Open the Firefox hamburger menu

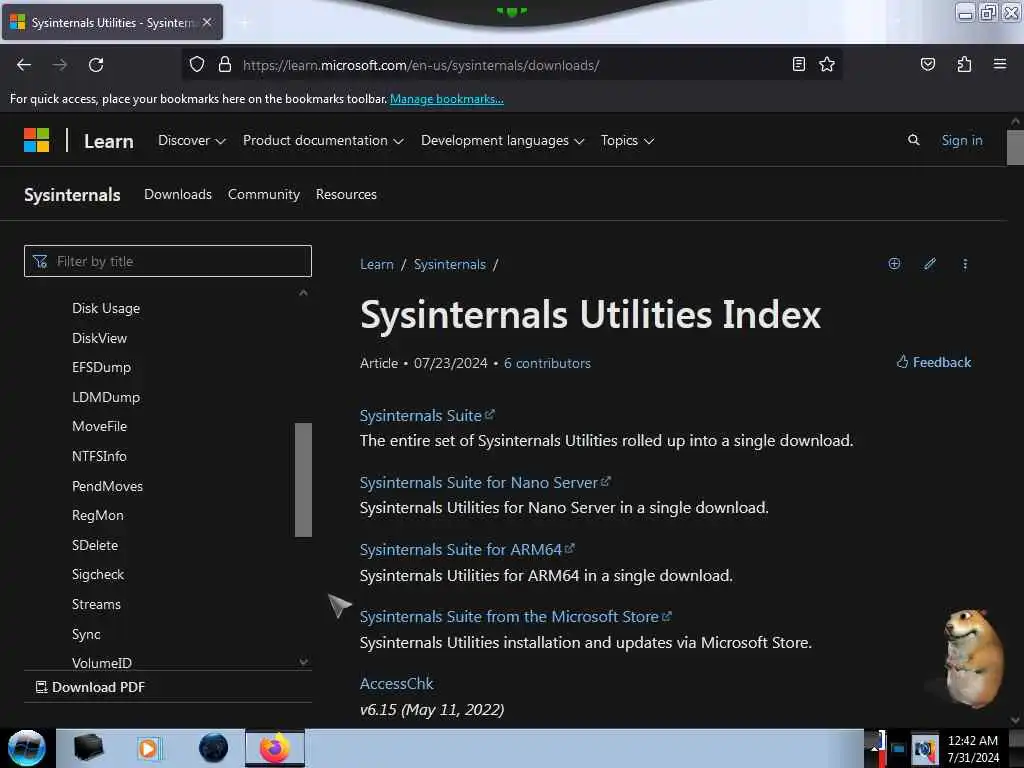point(999,64)
